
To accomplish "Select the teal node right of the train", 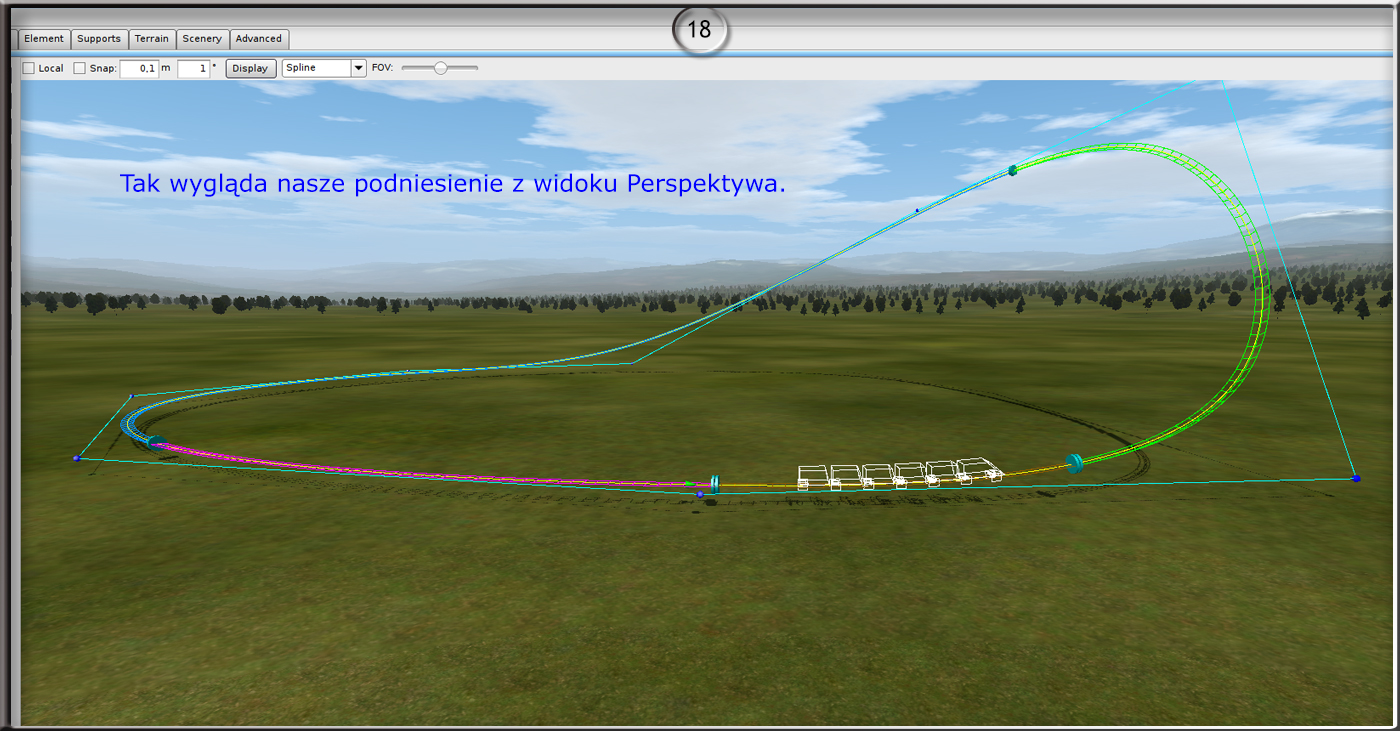I will [1075, 463].
